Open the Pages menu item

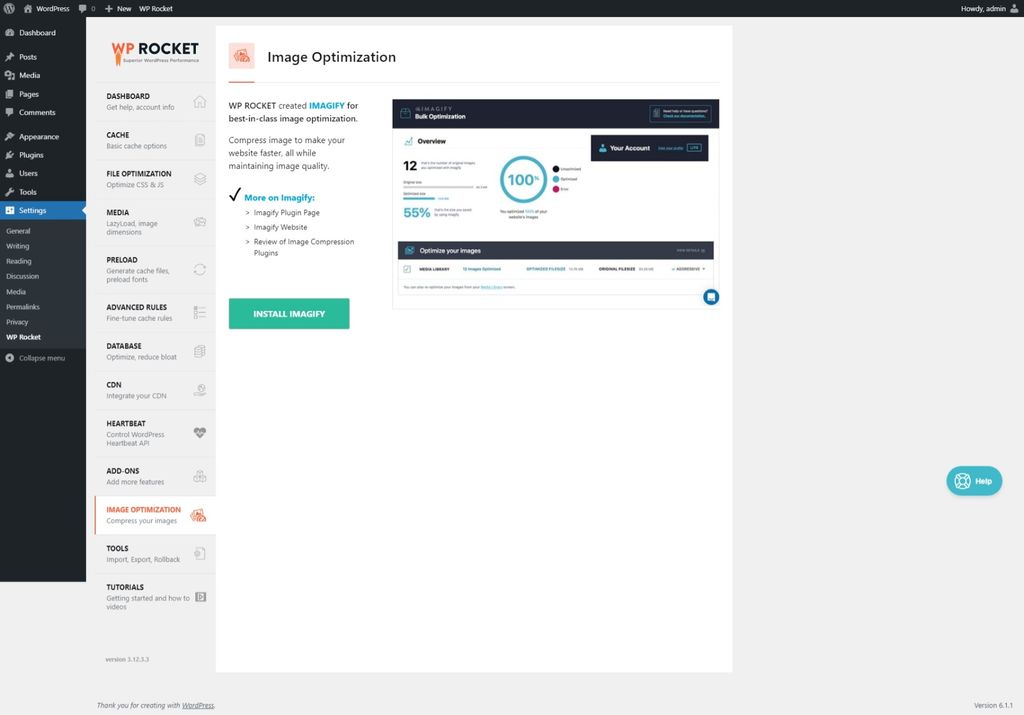tap(42, 94)
